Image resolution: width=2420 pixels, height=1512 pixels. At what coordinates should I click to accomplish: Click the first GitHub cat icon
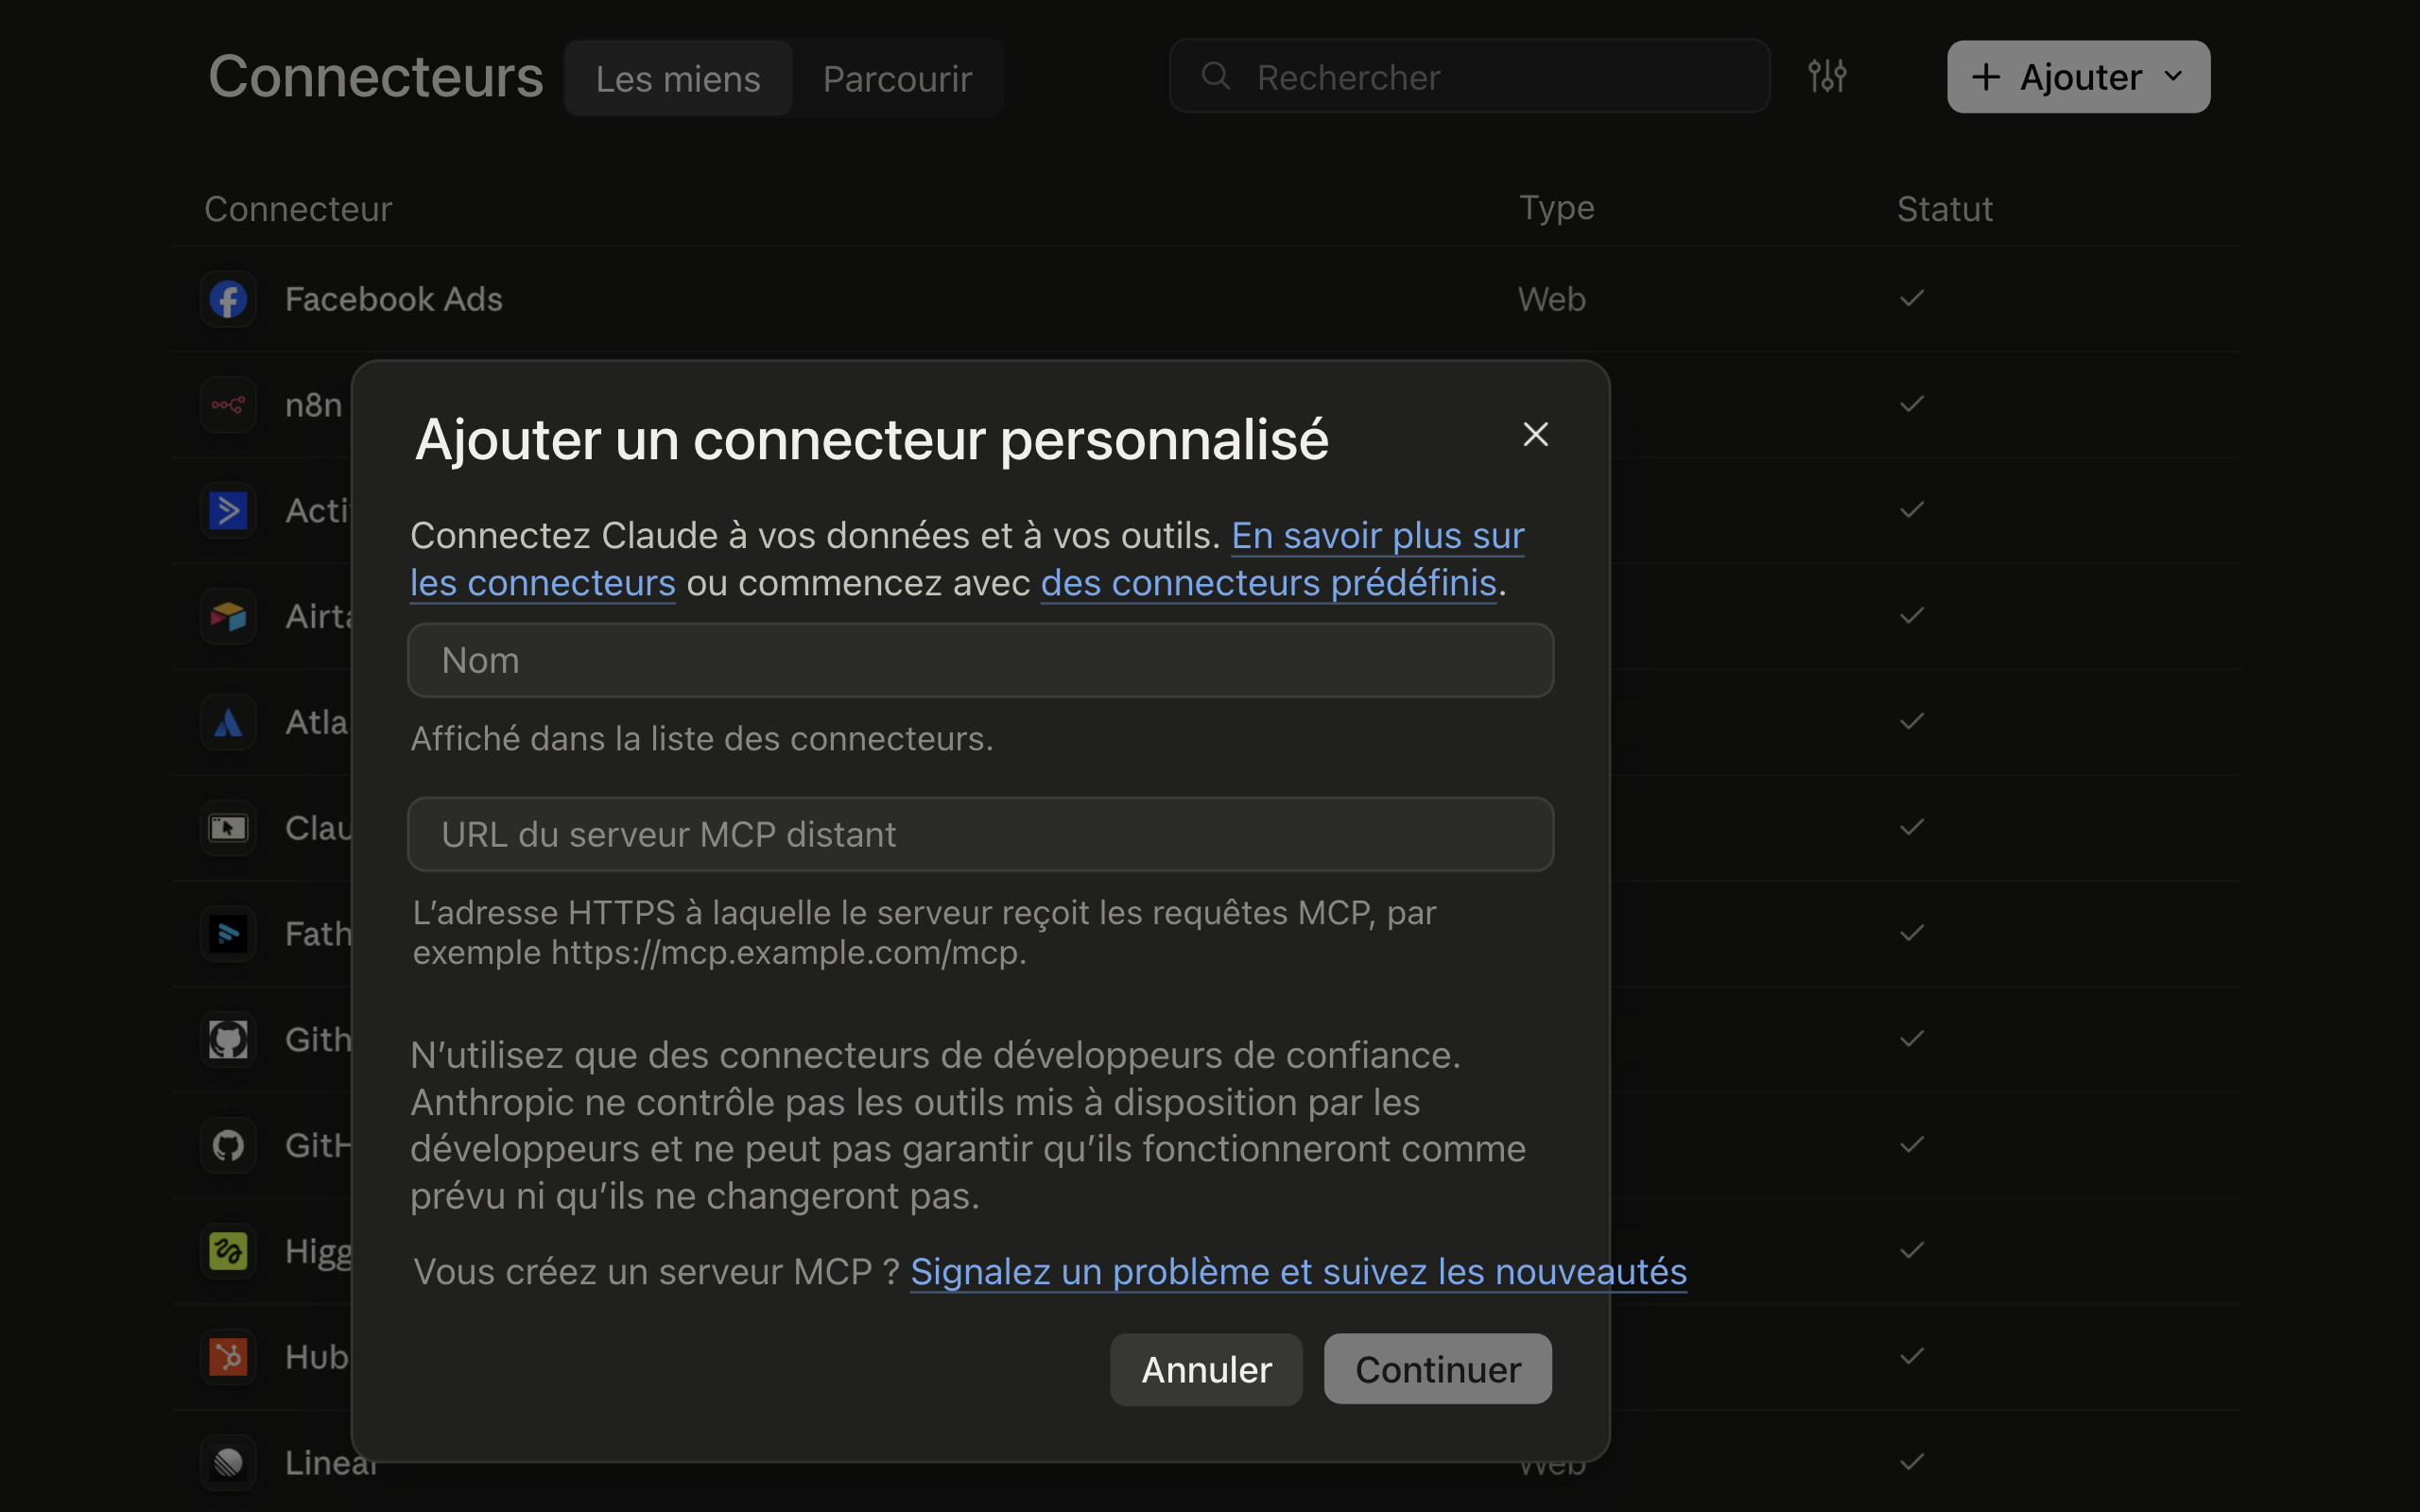228,1040
